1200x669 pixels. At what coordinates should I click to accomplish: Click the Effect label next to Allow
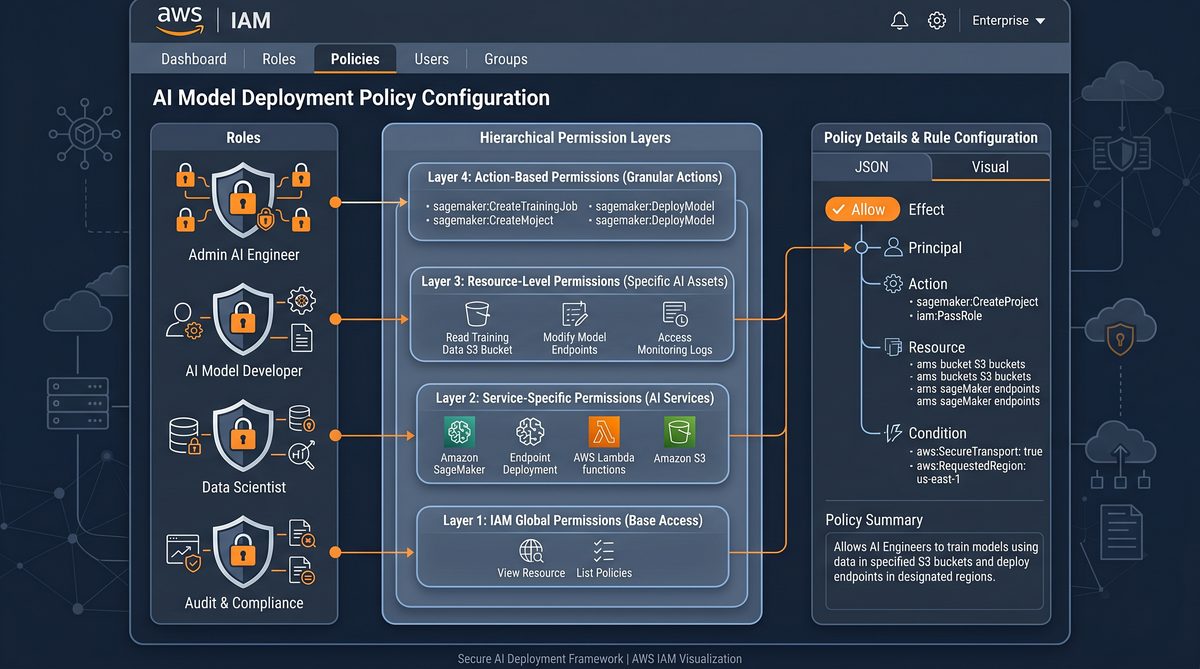click(926, 210)
